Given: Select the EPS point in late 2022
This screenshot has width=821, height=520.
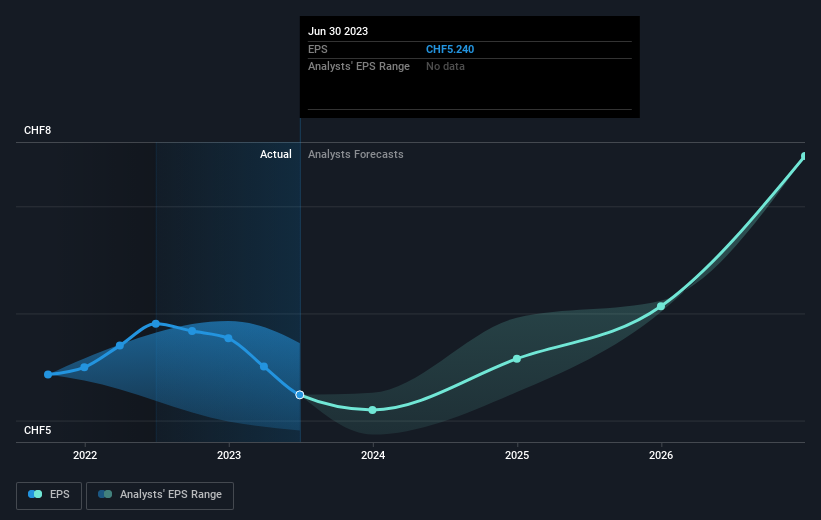Looking at the screenshot, I should [x=192, y=331].
